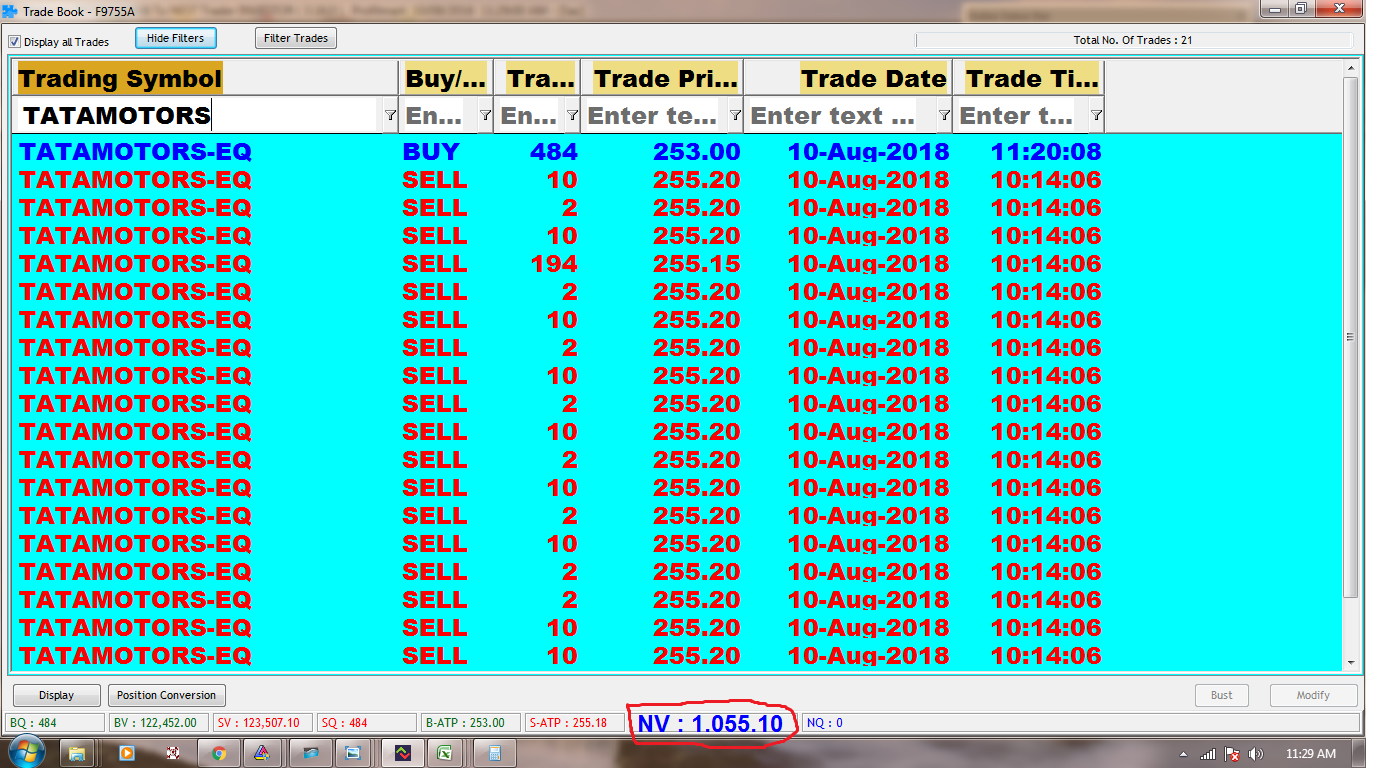Select the BUY trade row of 484
This screenshot has height=768, width=1380.
[x=677, y=152]
